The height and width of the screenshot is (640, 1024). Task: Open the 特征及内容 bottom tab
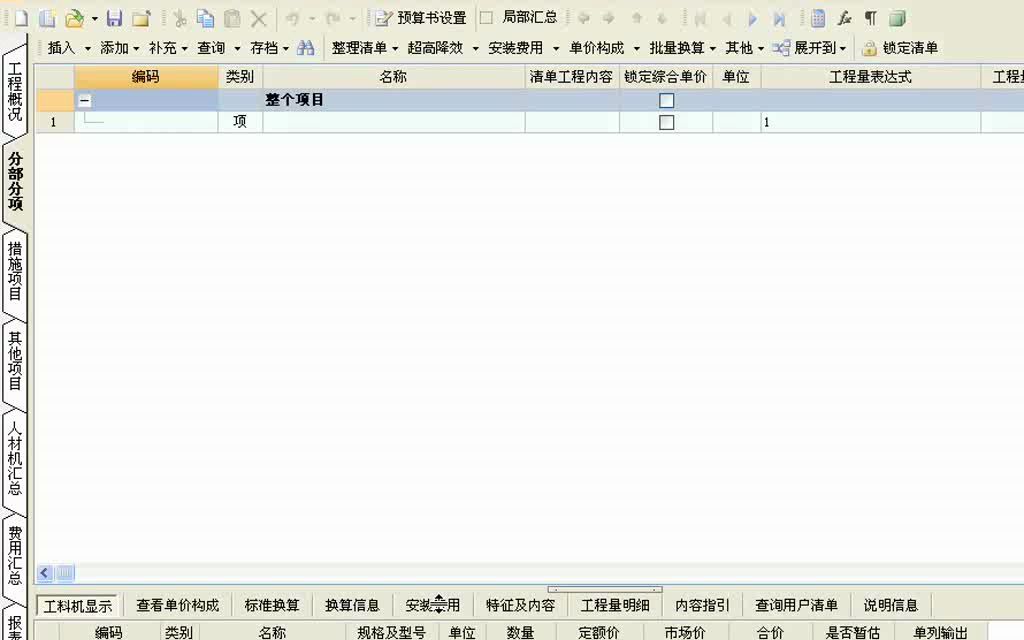pyautogui.click(x=519, y=604)
